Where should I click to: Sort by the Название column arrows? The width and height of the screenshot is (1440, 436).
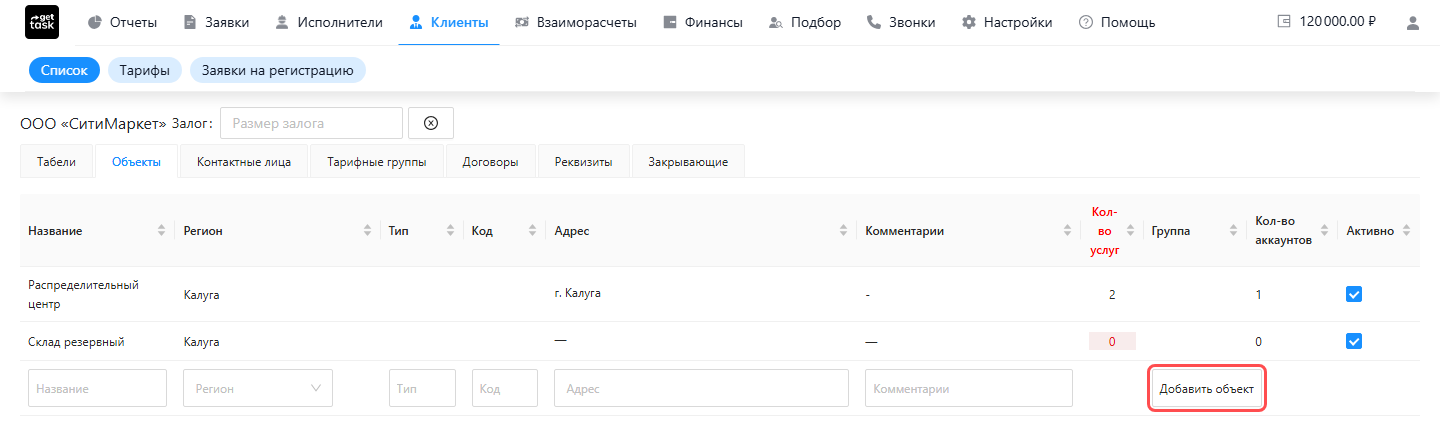point(161,231)
